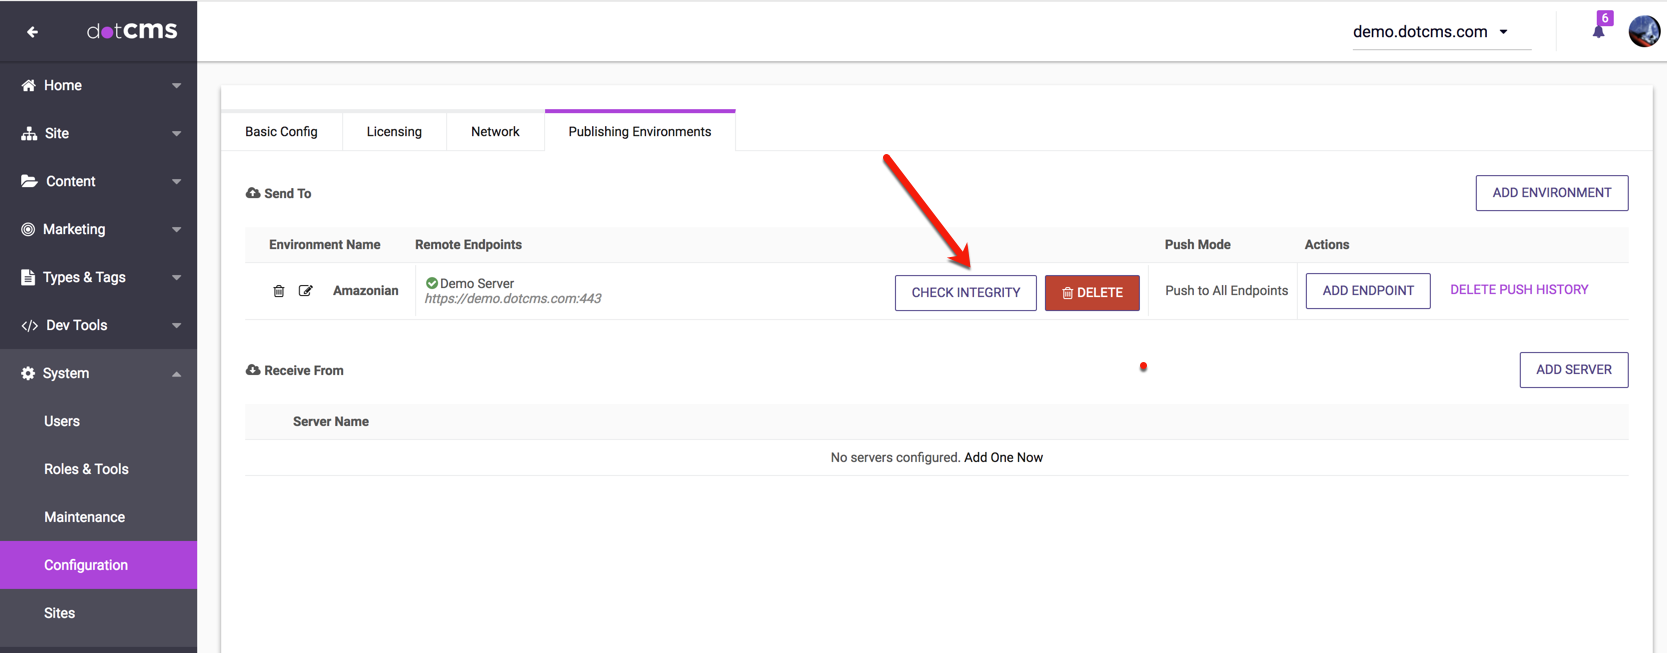Screen dimensions: 1667x653
Task: Switch to the Basic Config tab
Action: pyautogui.click(x=281, y=132)
